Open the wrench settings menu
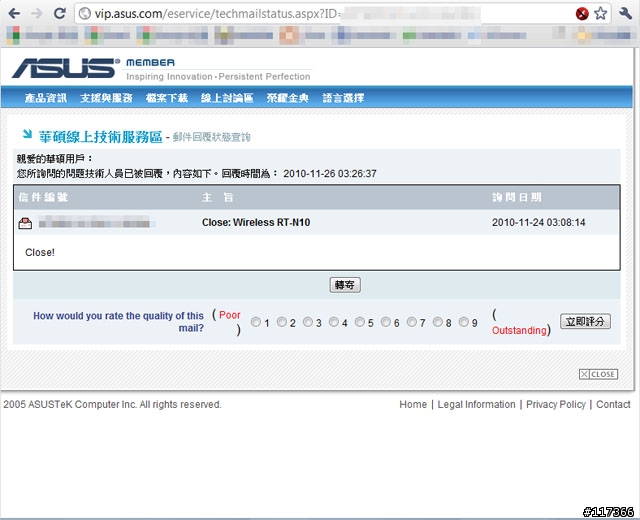 [x=625, y=13]
